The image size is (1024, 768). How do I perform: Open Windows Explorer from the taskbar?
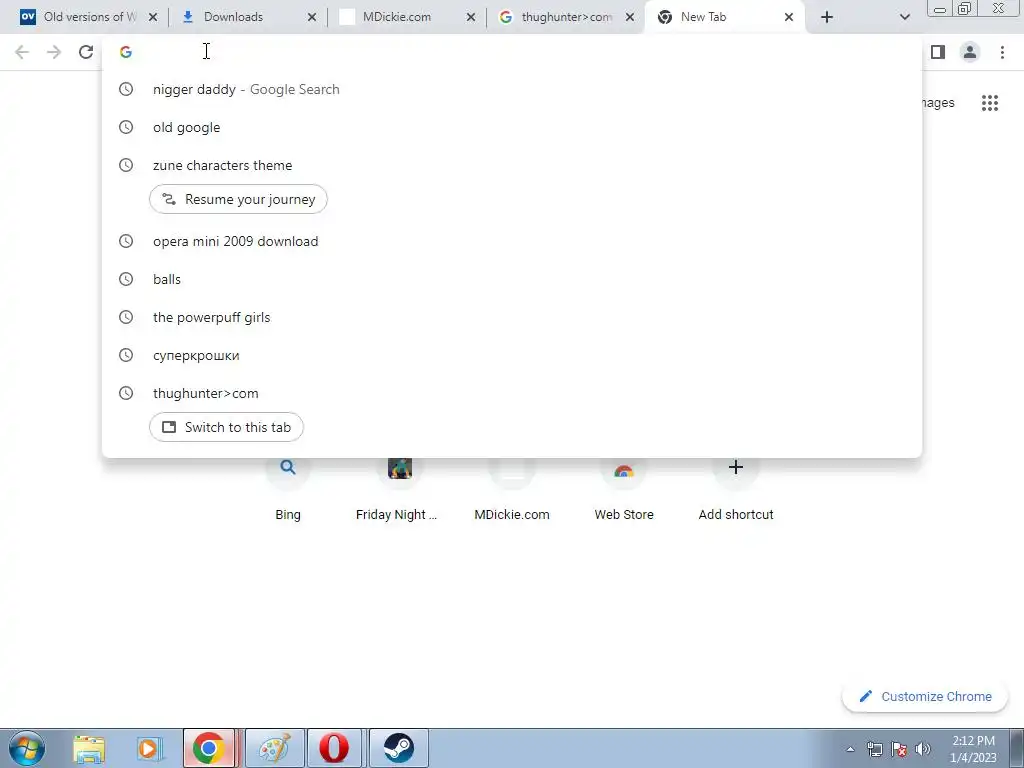pos(89,748)
